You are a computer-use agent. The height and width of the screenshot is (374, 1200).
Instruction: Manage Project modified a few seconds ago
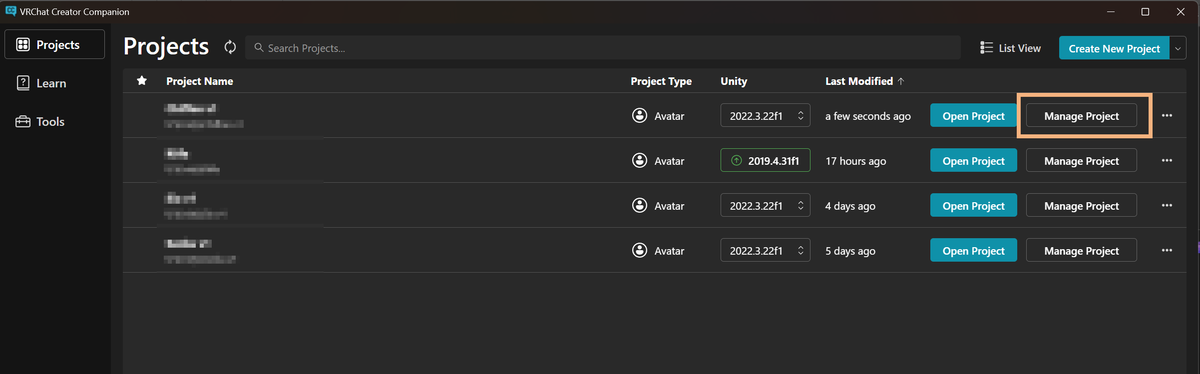point(1082,116)
